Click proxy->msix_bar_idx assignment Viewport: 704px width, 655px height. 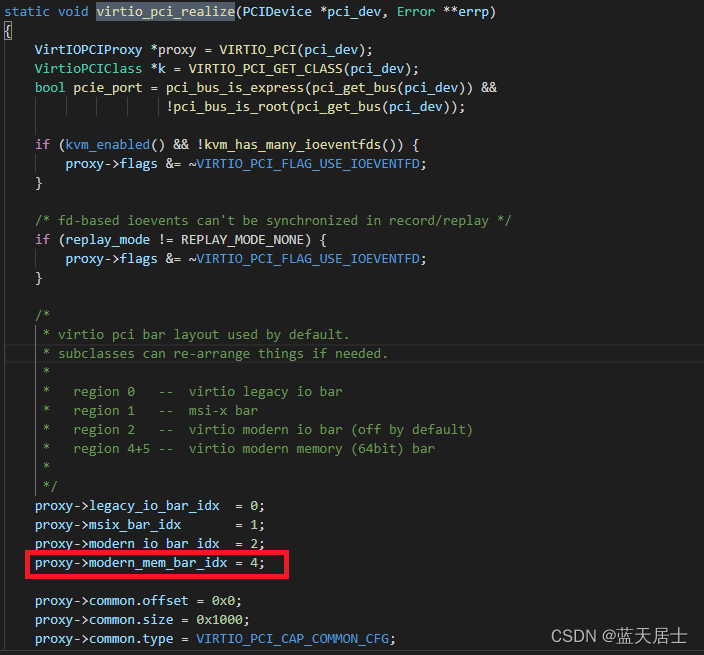(150, 525)
